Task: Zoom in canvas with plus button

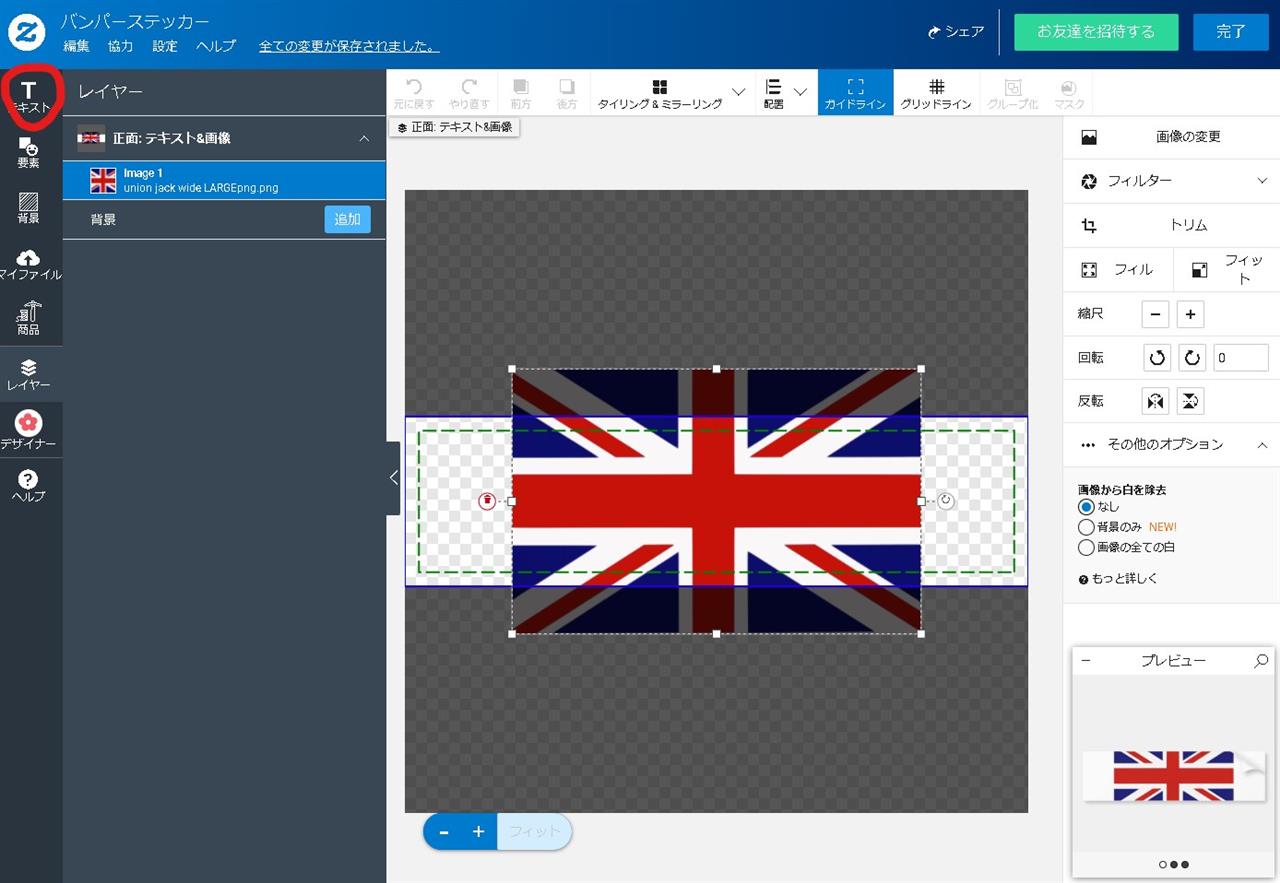Action: click(x=478, y=832)
